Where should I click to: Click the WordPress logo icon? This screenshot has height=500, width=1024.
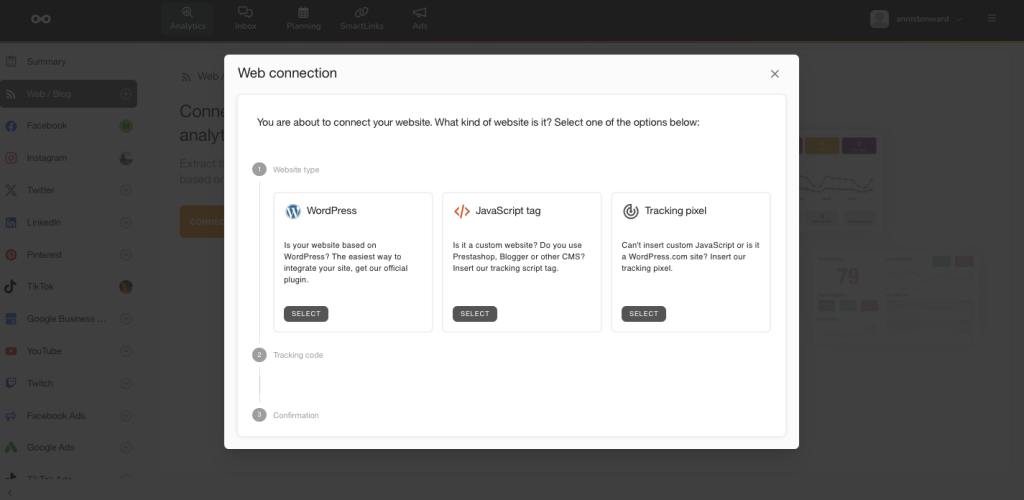pos(293,211)
